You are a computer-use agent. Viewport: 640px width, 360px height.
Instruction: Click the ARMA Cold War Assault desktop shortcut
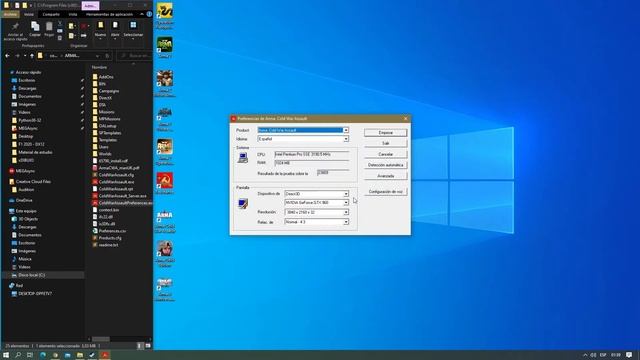[164, 221]
